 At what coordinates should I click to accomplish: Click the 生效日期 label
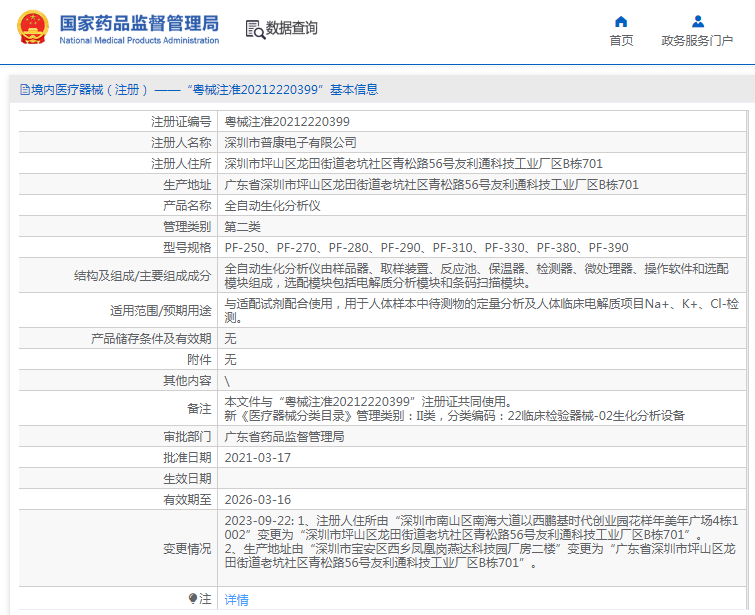click(x=187, y=479)
